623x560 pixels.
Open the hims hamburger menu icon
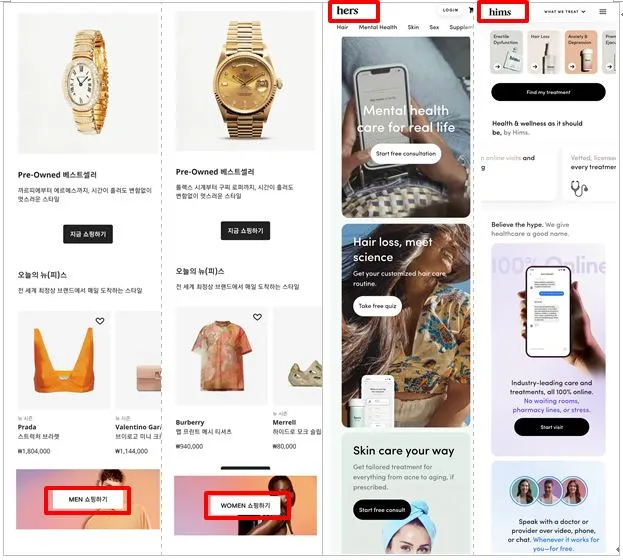coord(603,12)
